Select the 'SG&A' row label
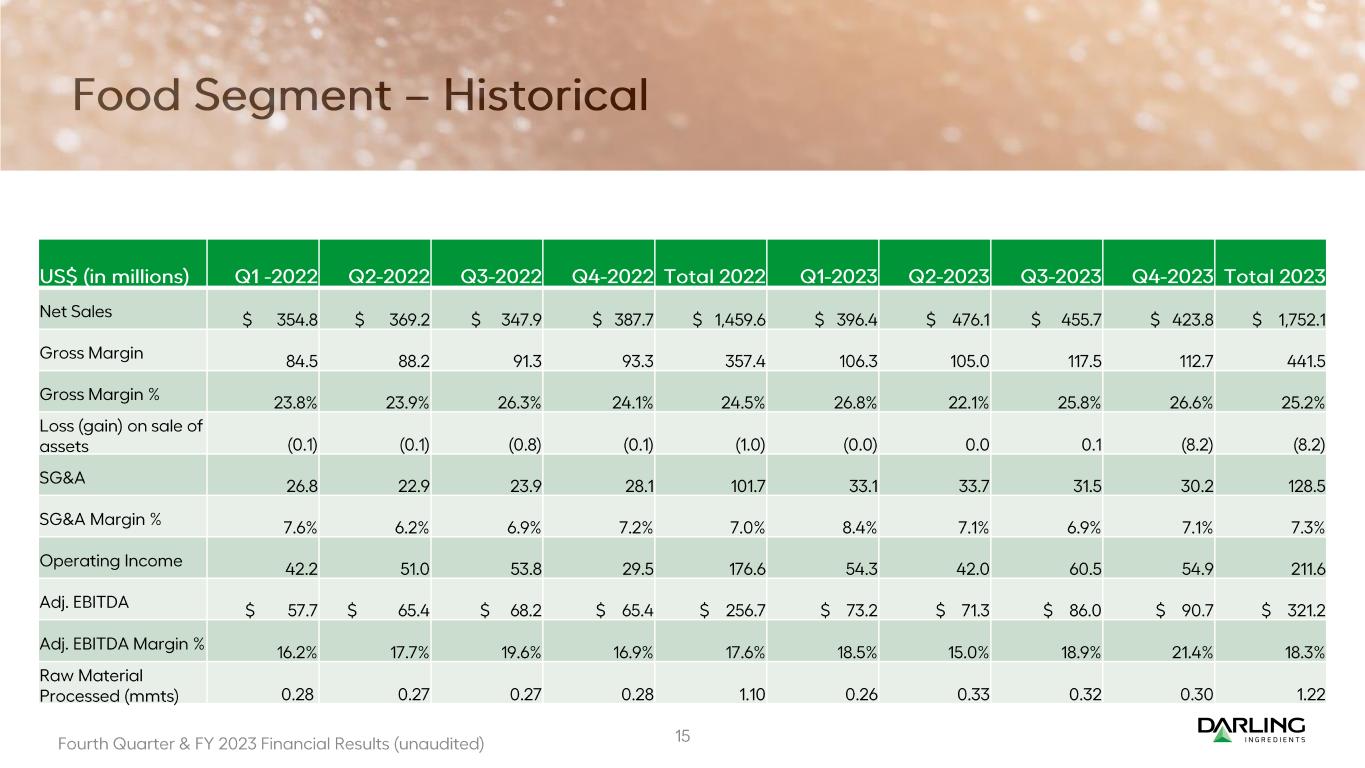Viewport: 1365px width, 768px height. click(63, 477)
